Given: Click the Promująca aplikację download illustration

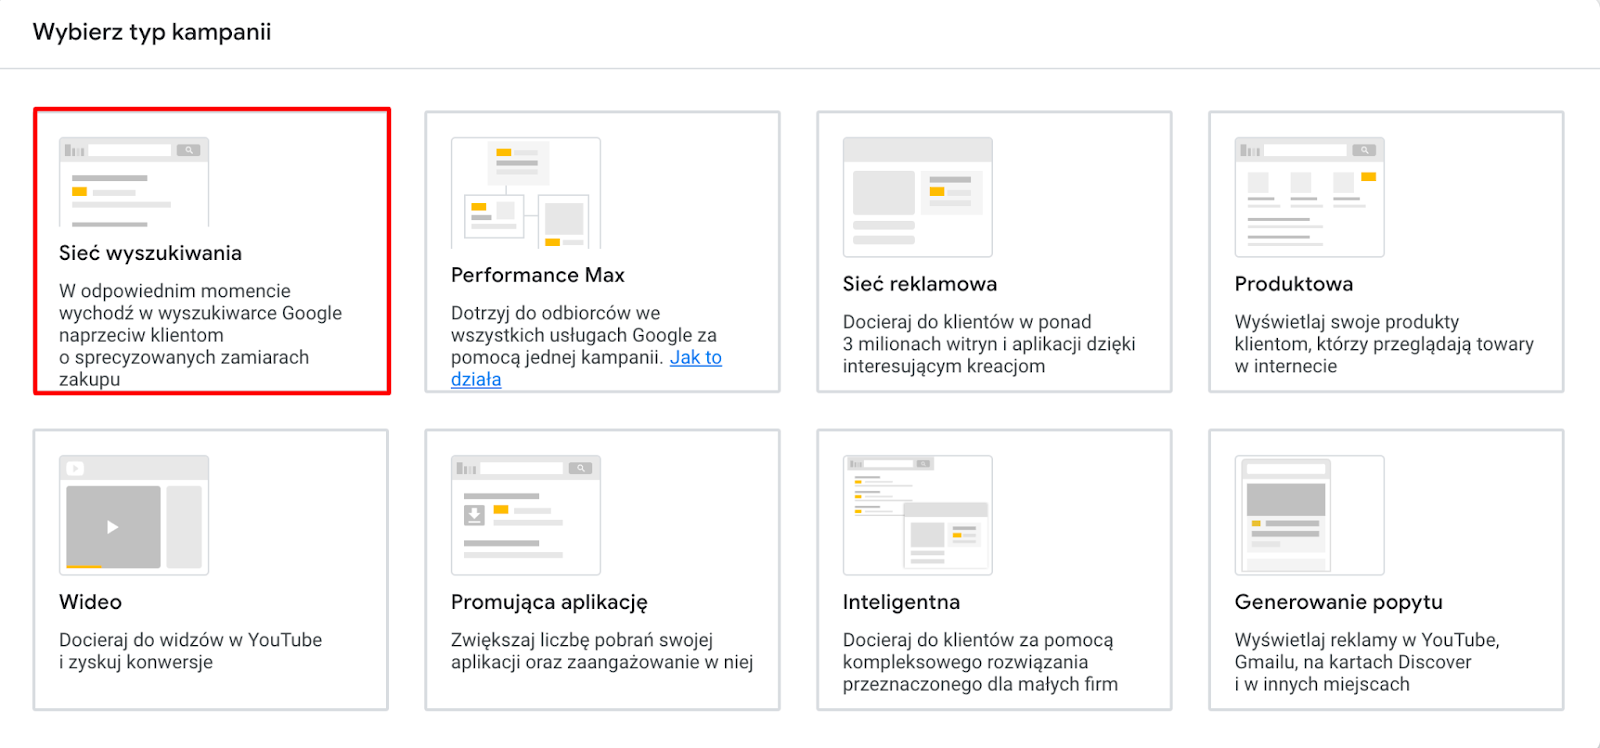Looking at the screenshot, I should pyautogui.click(x=526, y=515).
